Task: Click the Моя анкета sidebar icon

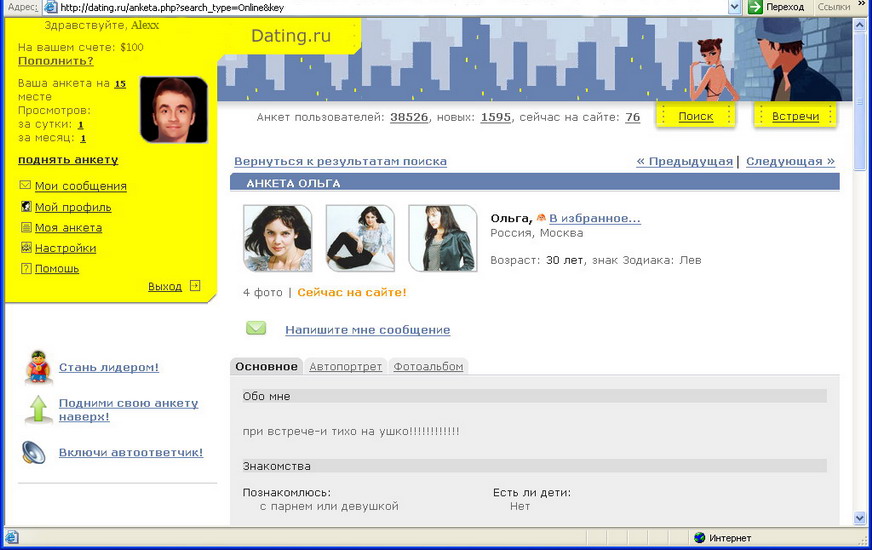Action: pos(26,228)
